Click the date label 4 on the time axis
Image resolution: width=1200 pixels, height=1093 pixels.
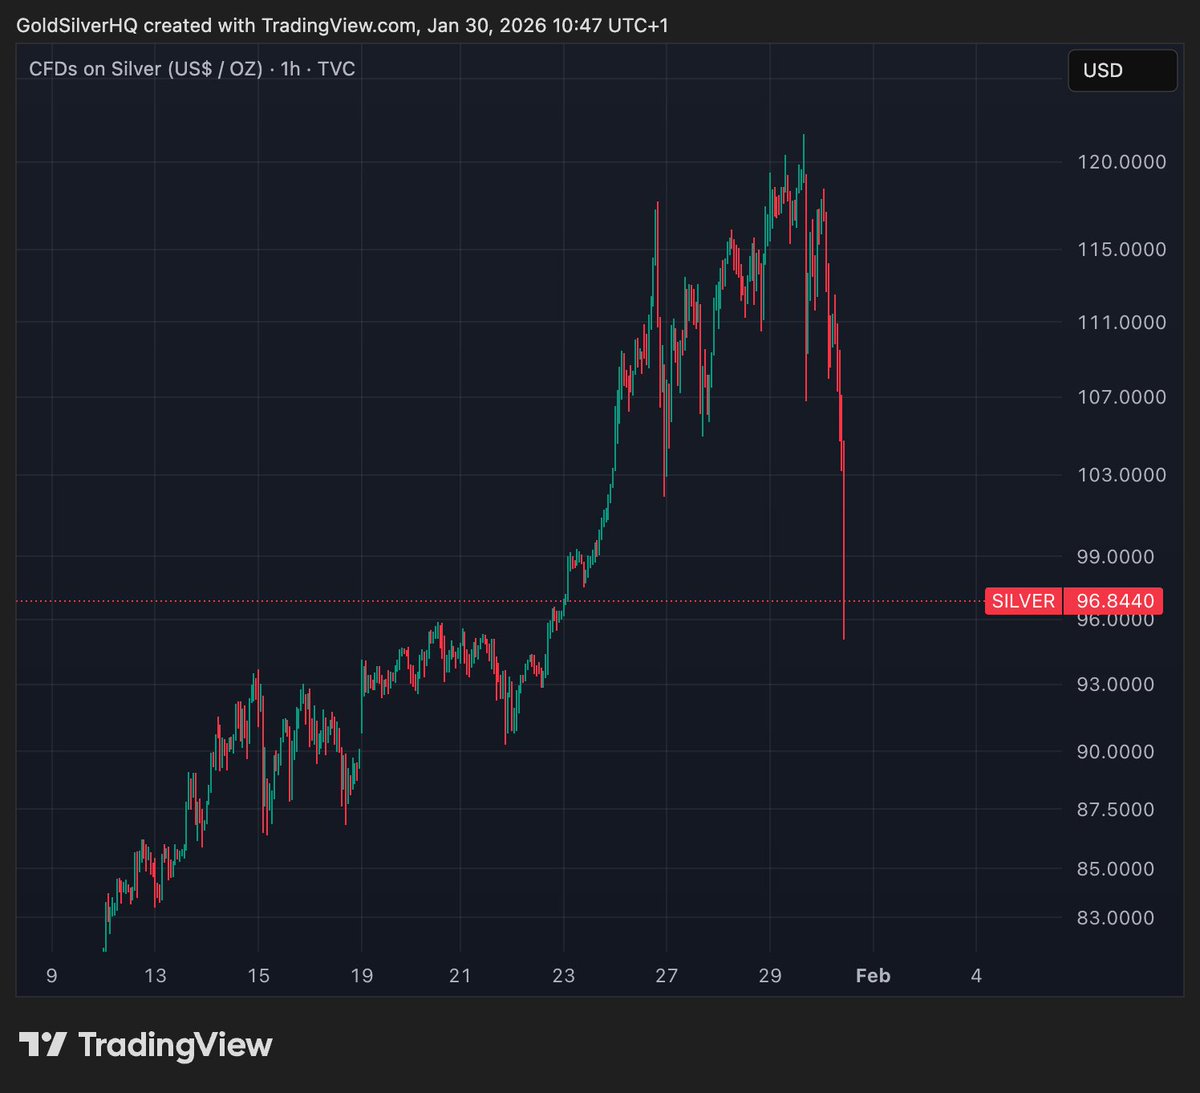click(976, 976)
